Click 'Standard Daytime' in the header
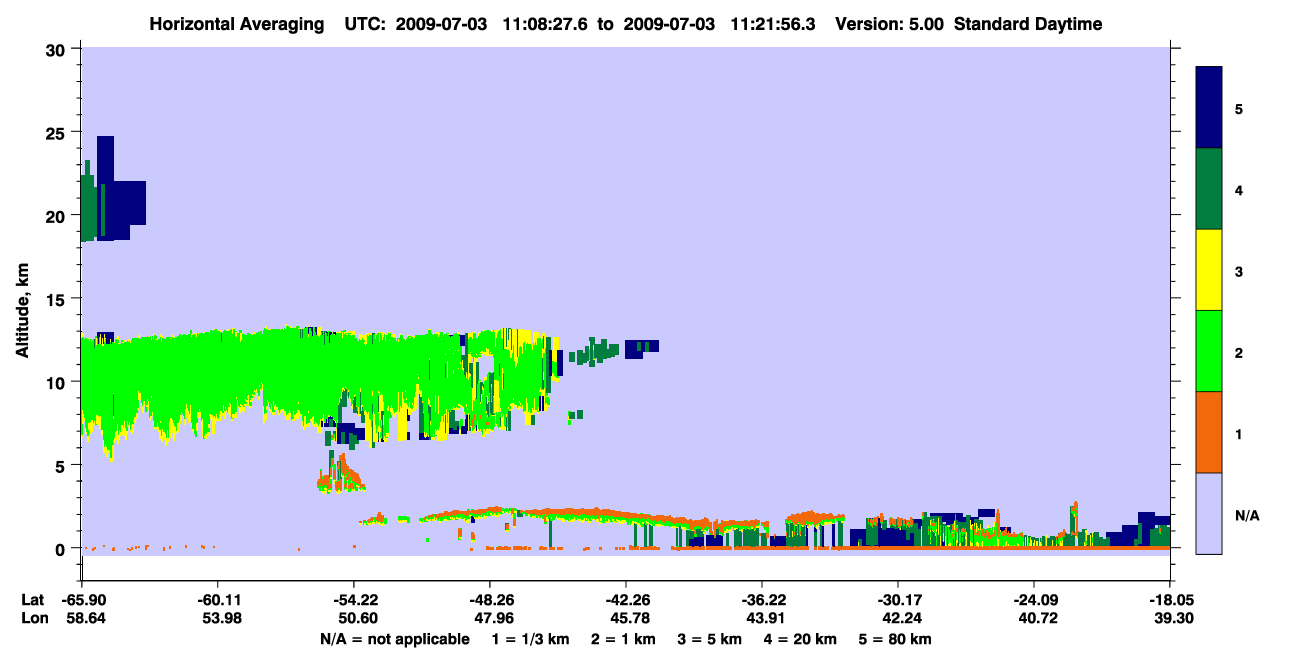This screenshot has height=667, width=1300. coord(1028,24)
